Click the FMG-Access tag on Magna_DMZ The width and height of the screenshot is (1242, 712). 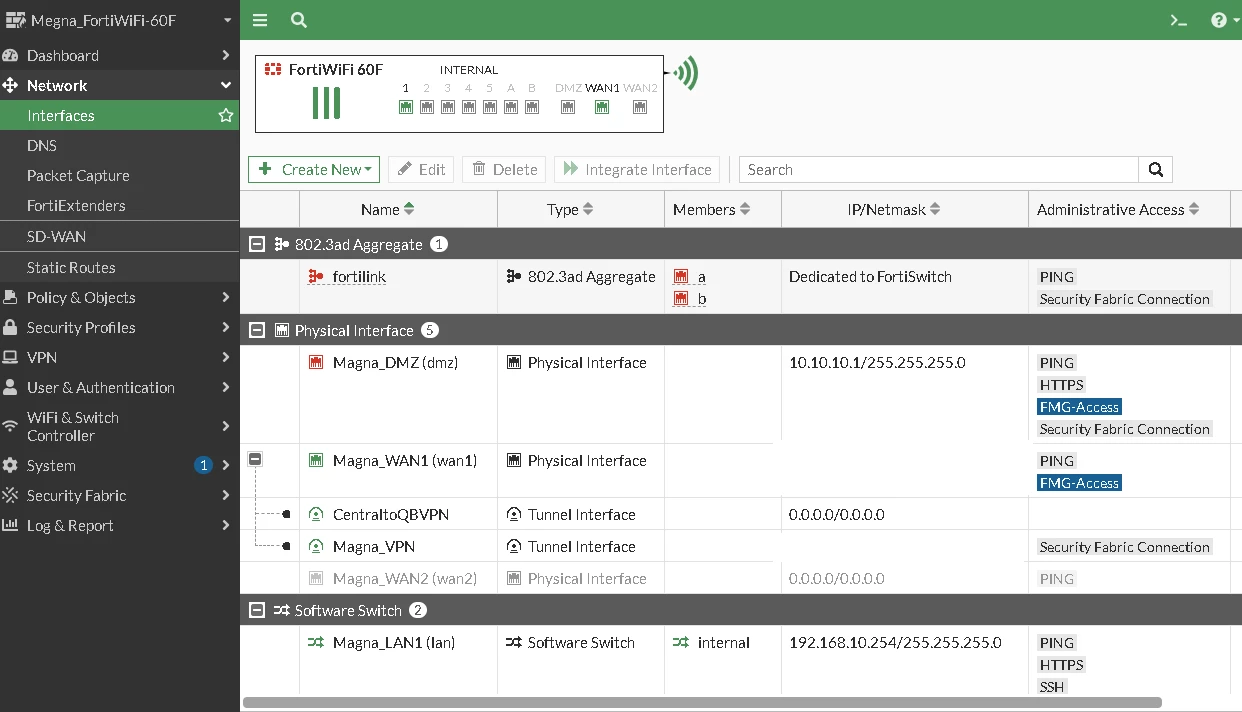(1079, 407)
